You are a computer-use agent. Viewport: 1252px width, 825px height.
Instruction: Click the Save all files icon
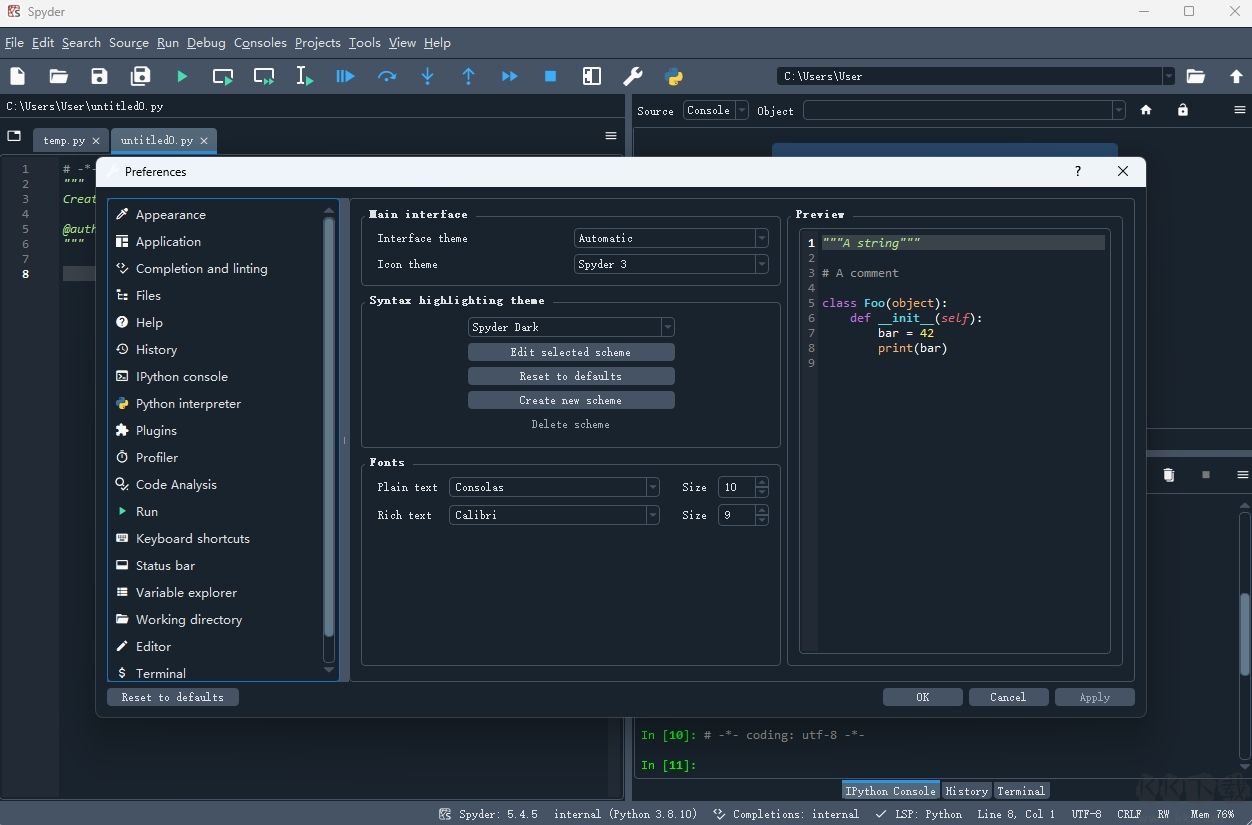pyautogui.click(x=140, y=76)
